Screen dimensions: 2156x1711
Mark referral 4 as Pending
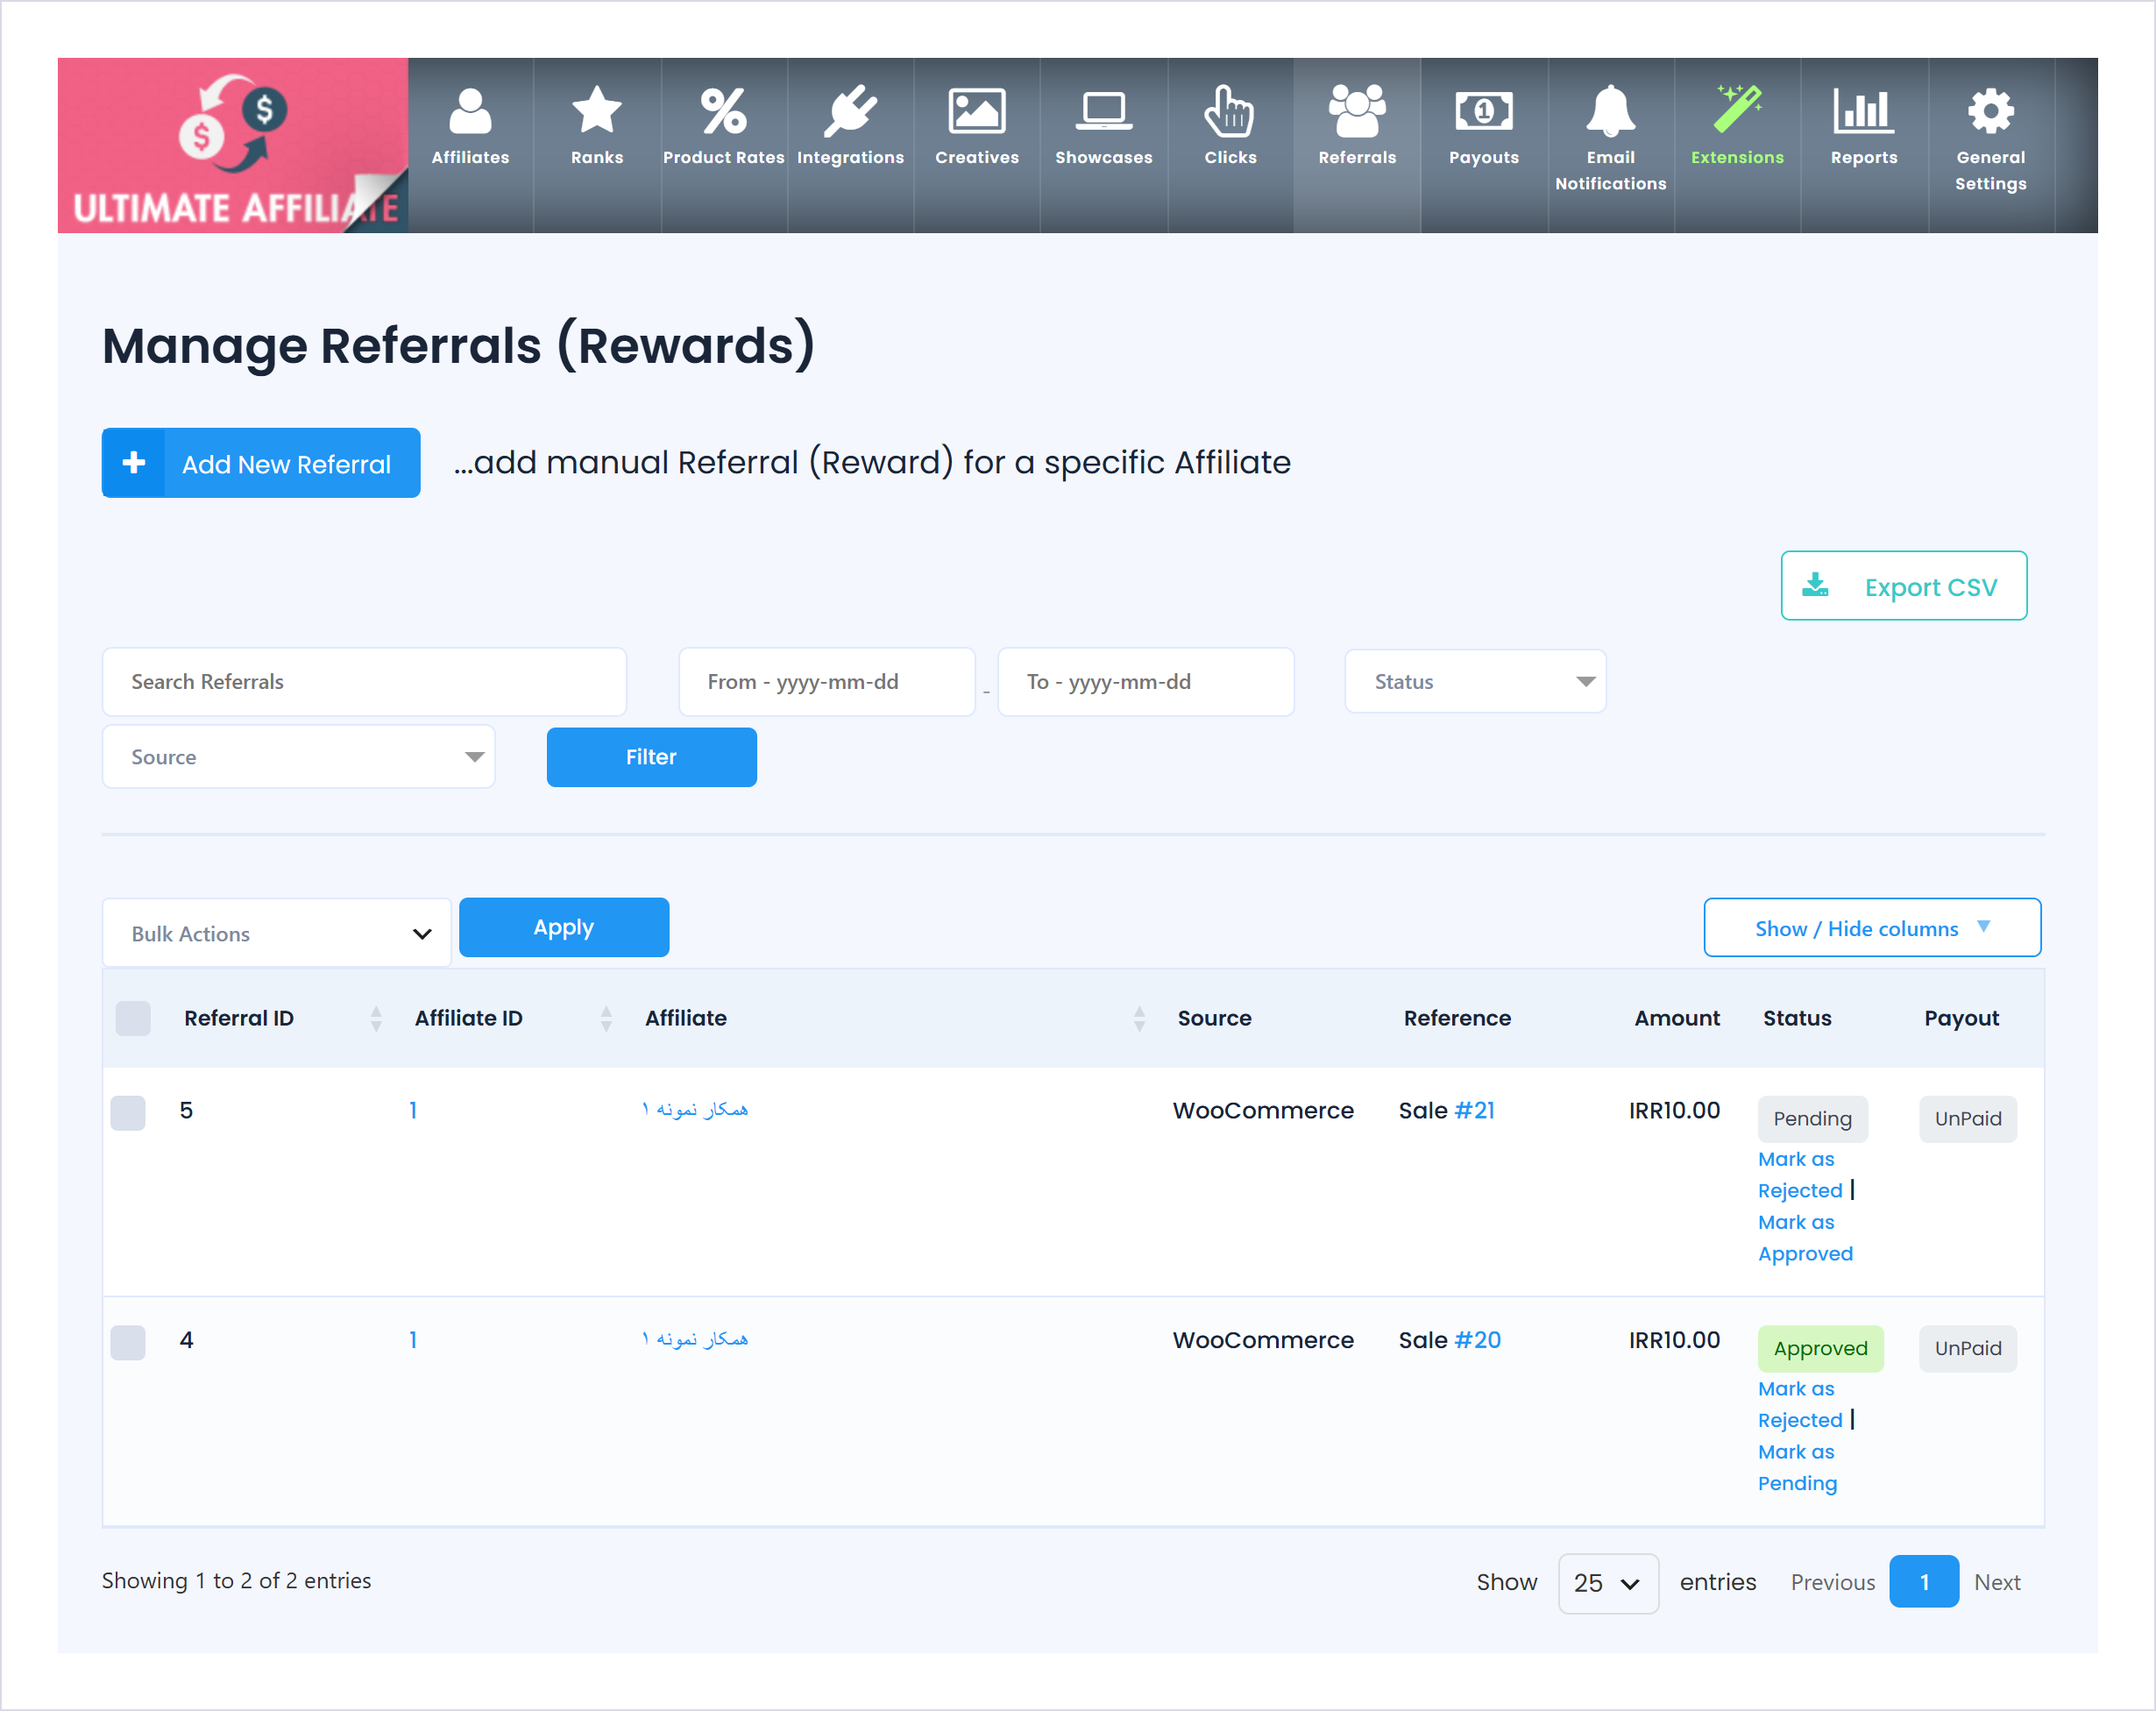coord(1797,1468)
